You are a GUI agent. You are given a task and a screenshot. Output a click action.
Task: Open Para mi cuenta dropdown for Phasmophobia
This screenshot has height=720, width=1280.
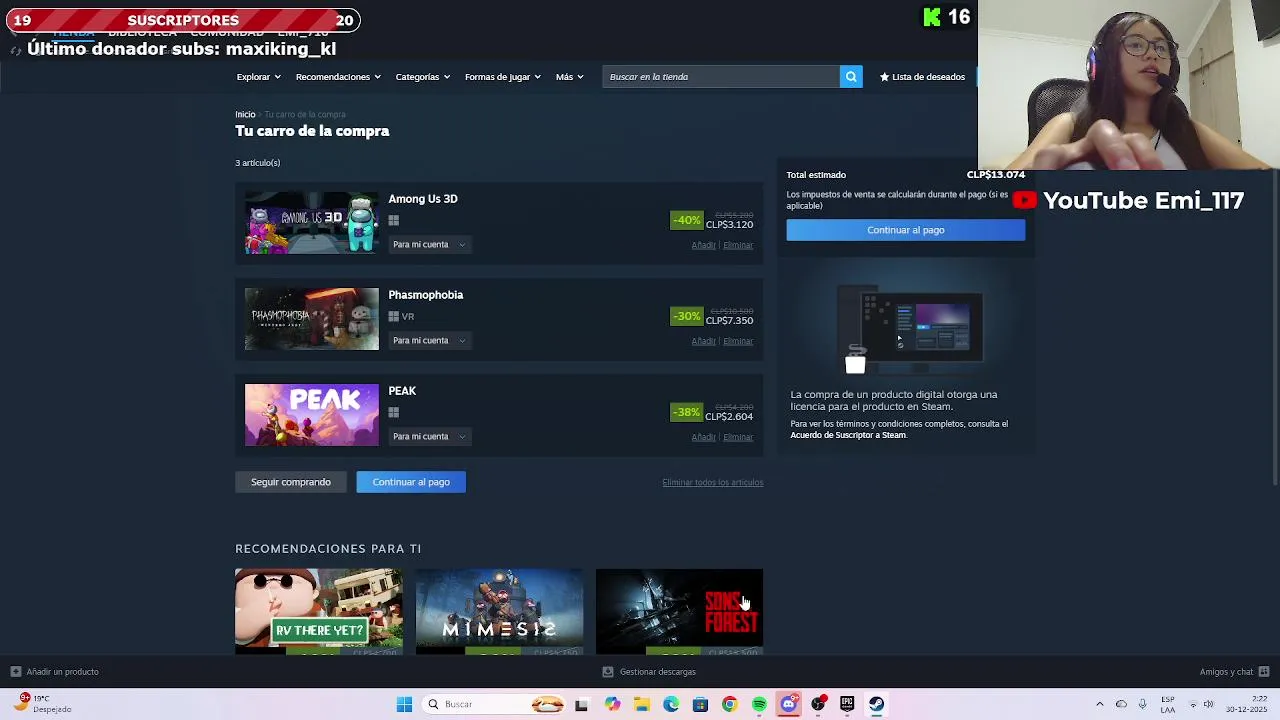429,341
